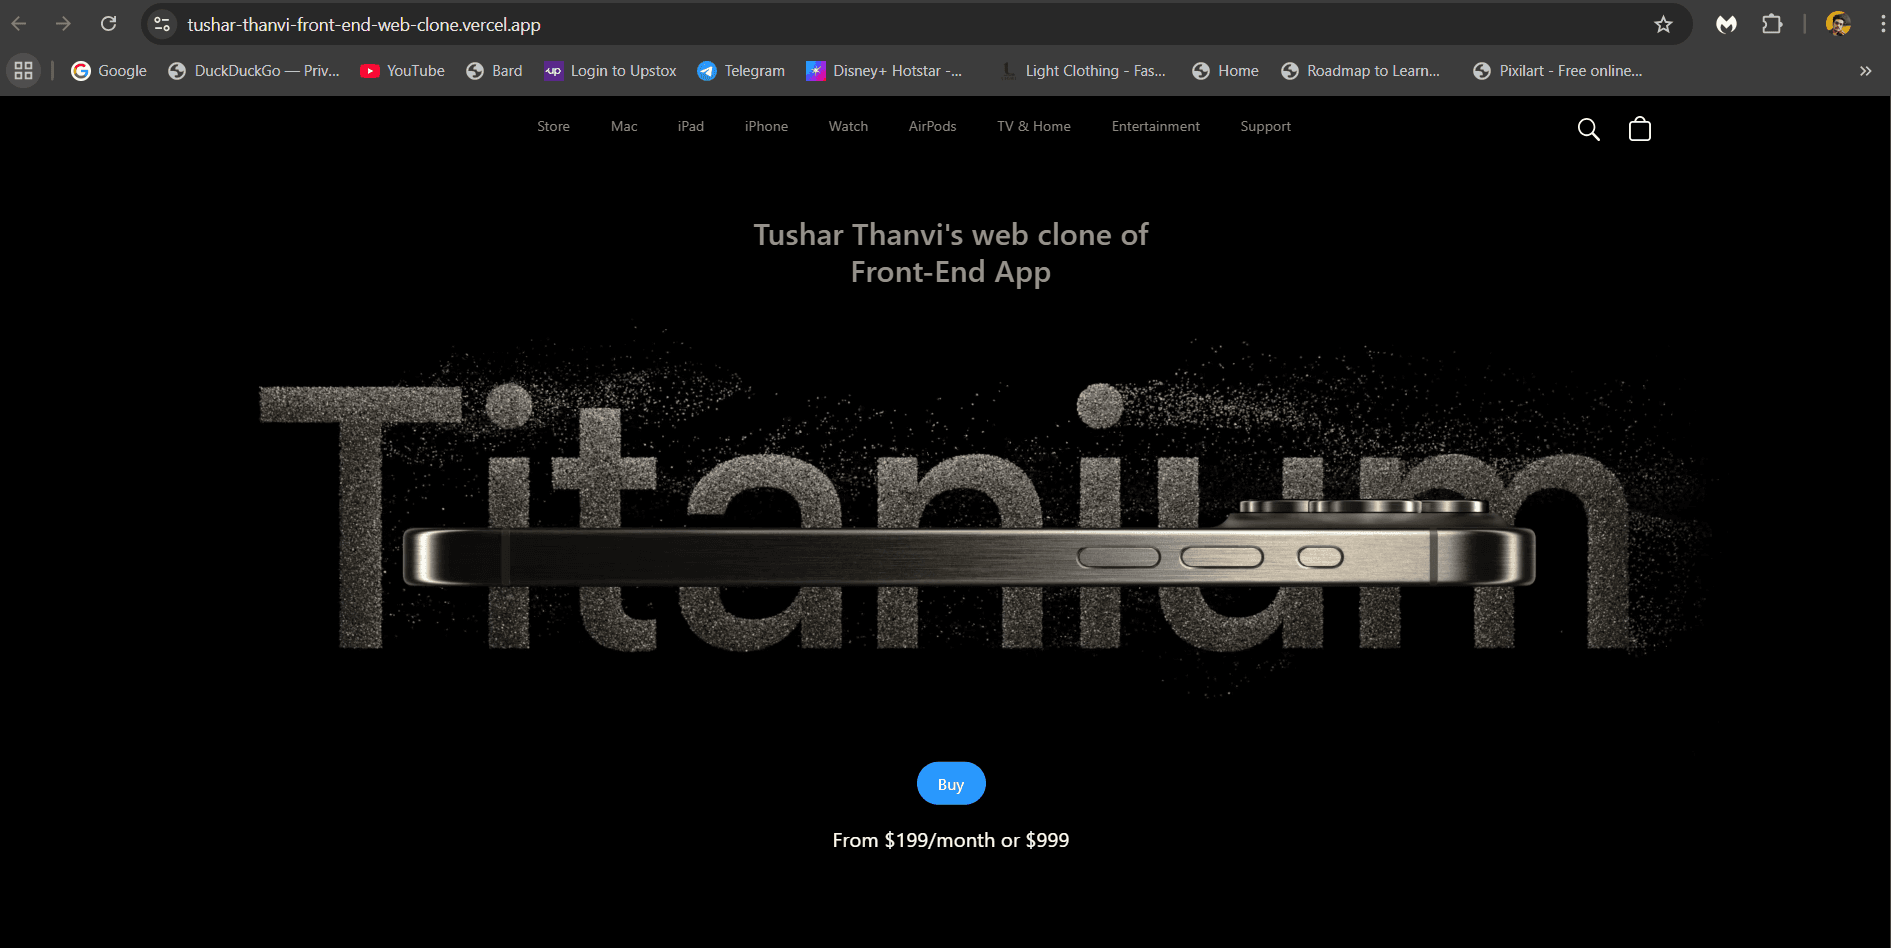Open the DuckDuckGo bookmark
The image size is (1891, 948).
coord(254,71)
